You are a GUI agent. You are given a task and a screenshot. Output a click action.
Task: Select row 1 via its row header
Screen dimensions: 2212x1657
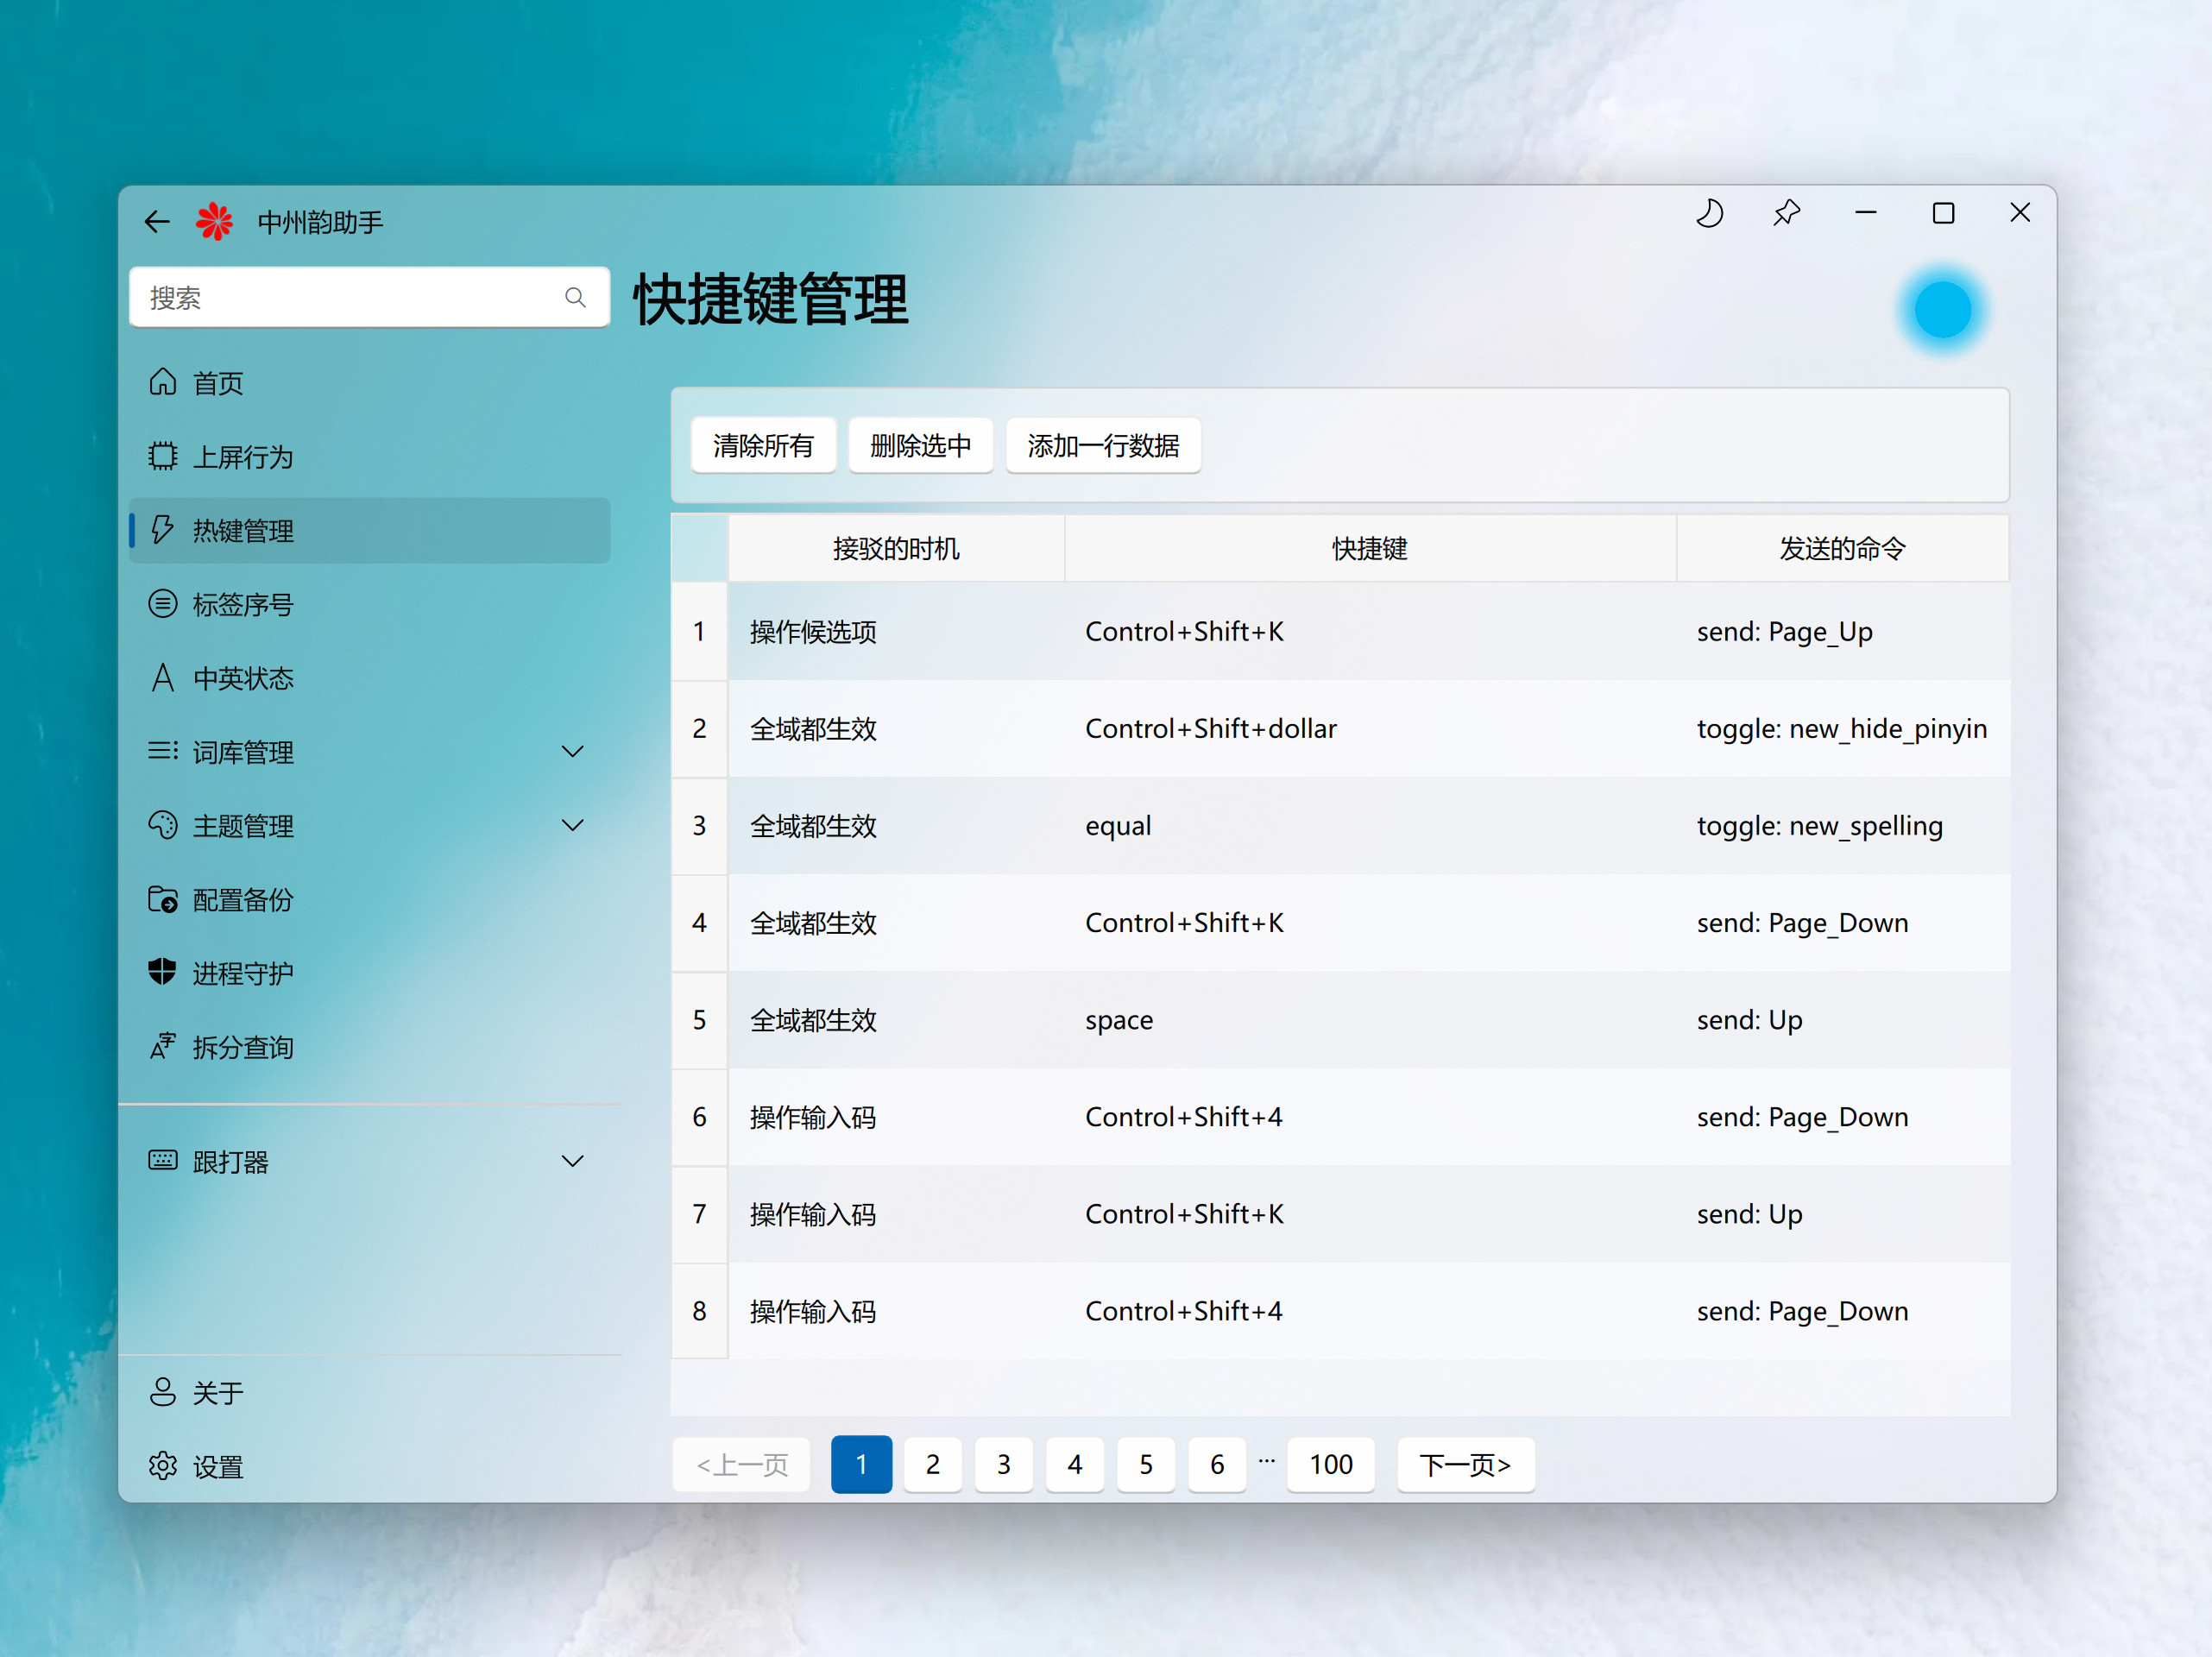tap(699, 631)
